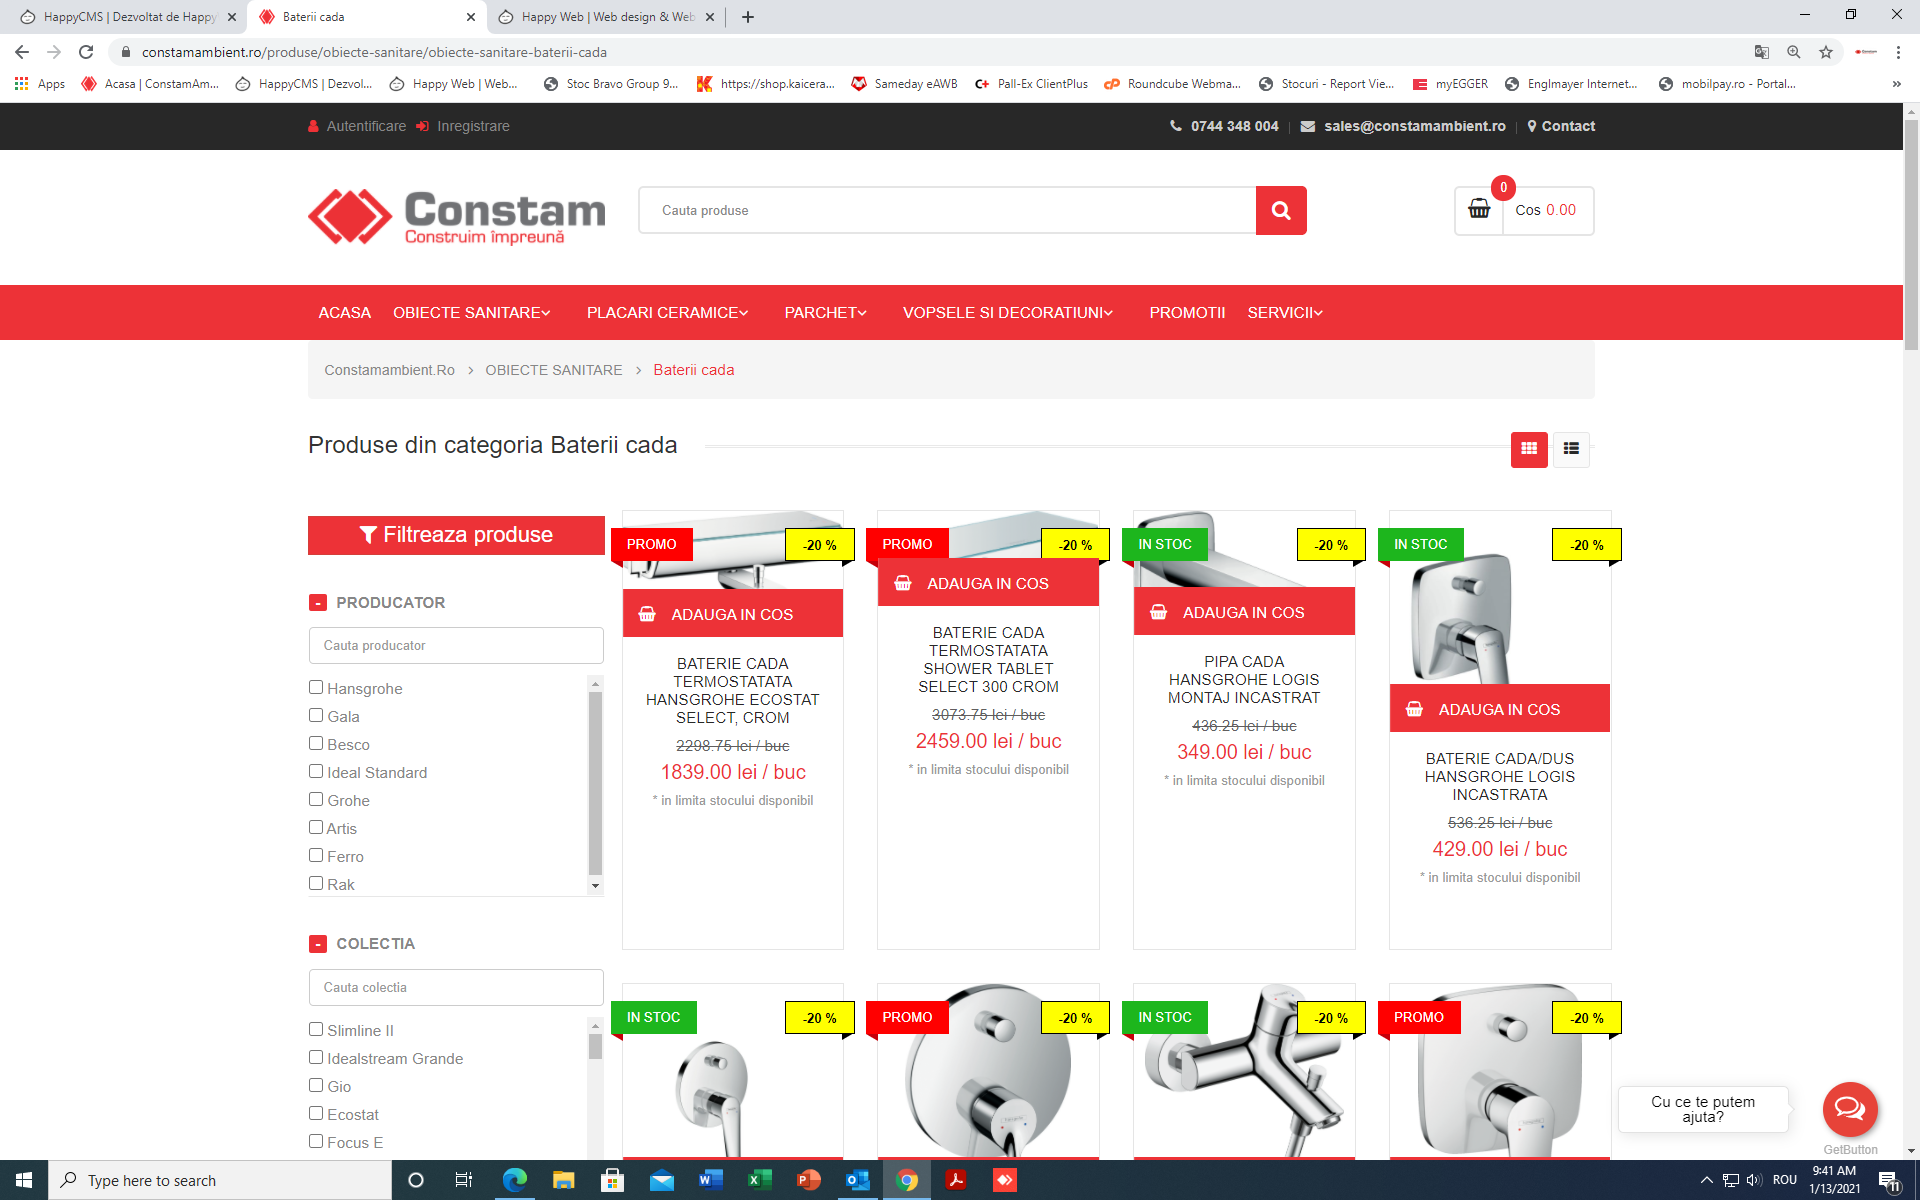Show hidden system tray icons

tap(1707, 1180)
